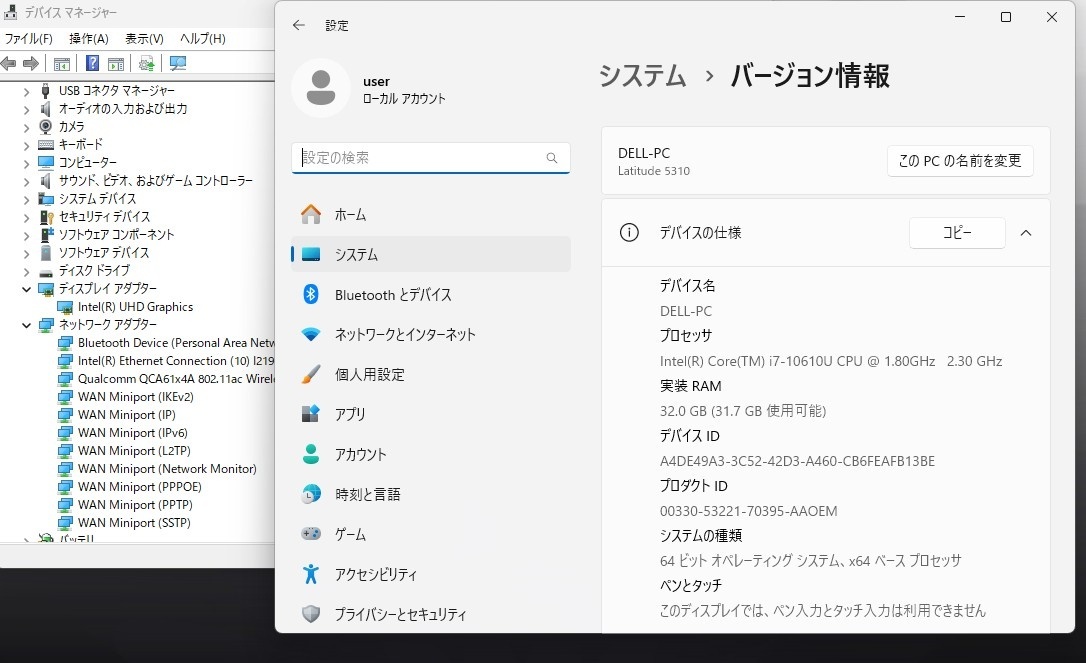Open プライバシーとセキュリティ settings page
This screenshot has width=1086, height=663.
click(431, 615)
